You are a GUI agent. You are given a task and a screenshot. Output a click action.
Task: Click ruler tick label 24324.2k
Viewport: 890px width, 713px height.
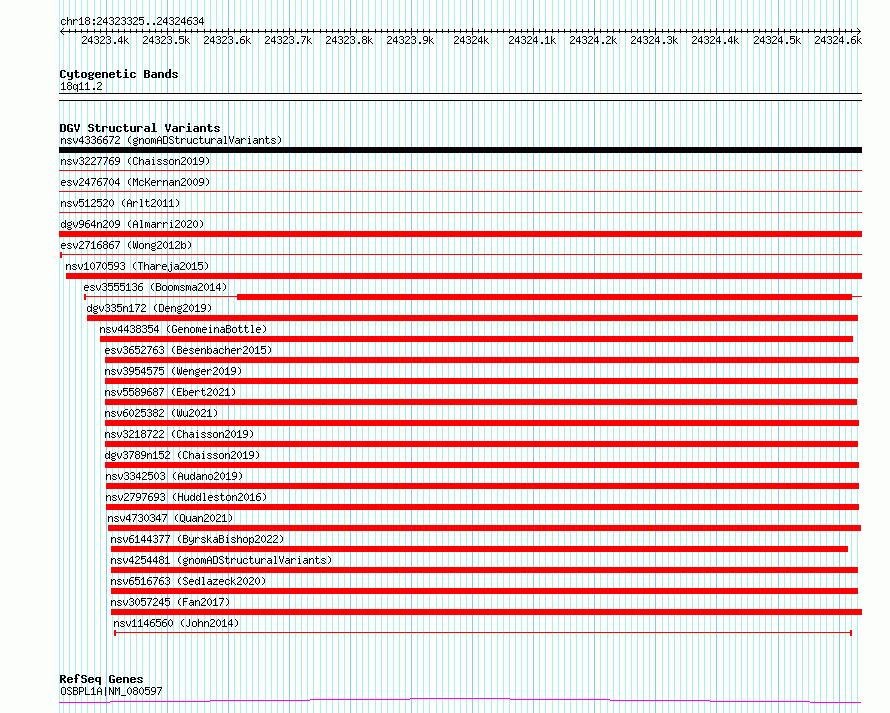[593, 40]
